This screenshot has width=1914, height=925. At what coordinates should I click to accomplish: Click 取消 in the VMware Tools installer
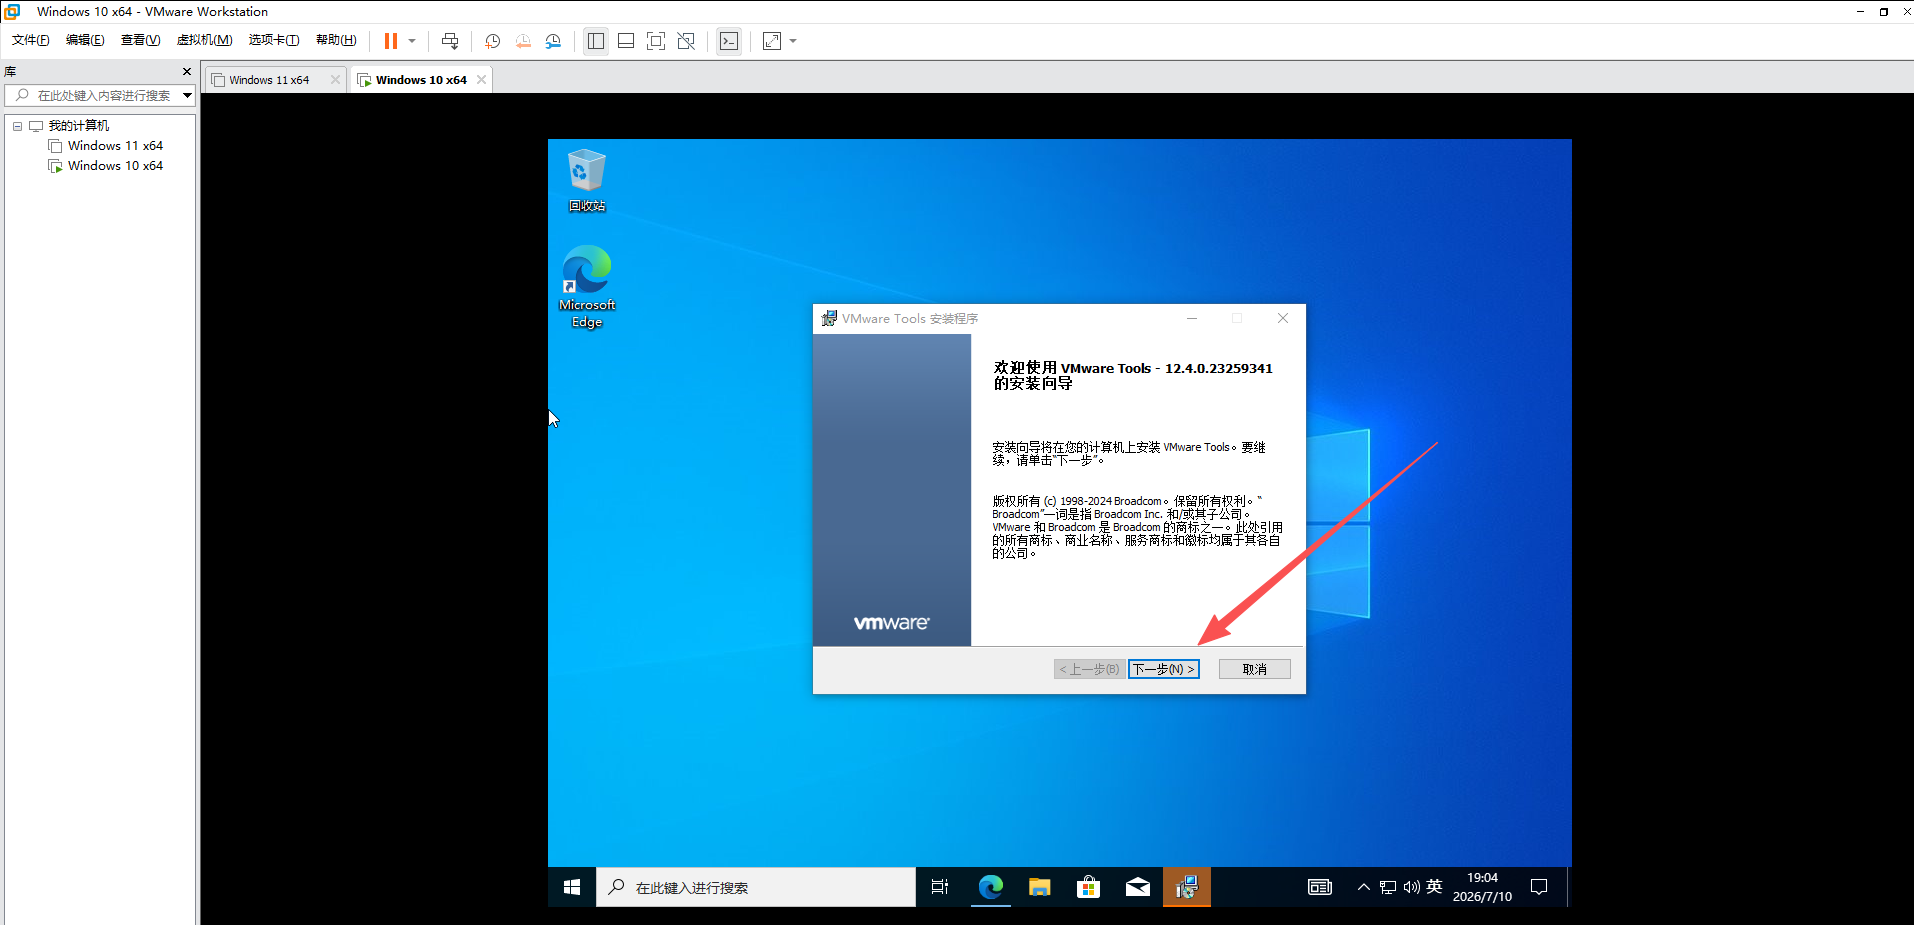(x=1254, y=669)
